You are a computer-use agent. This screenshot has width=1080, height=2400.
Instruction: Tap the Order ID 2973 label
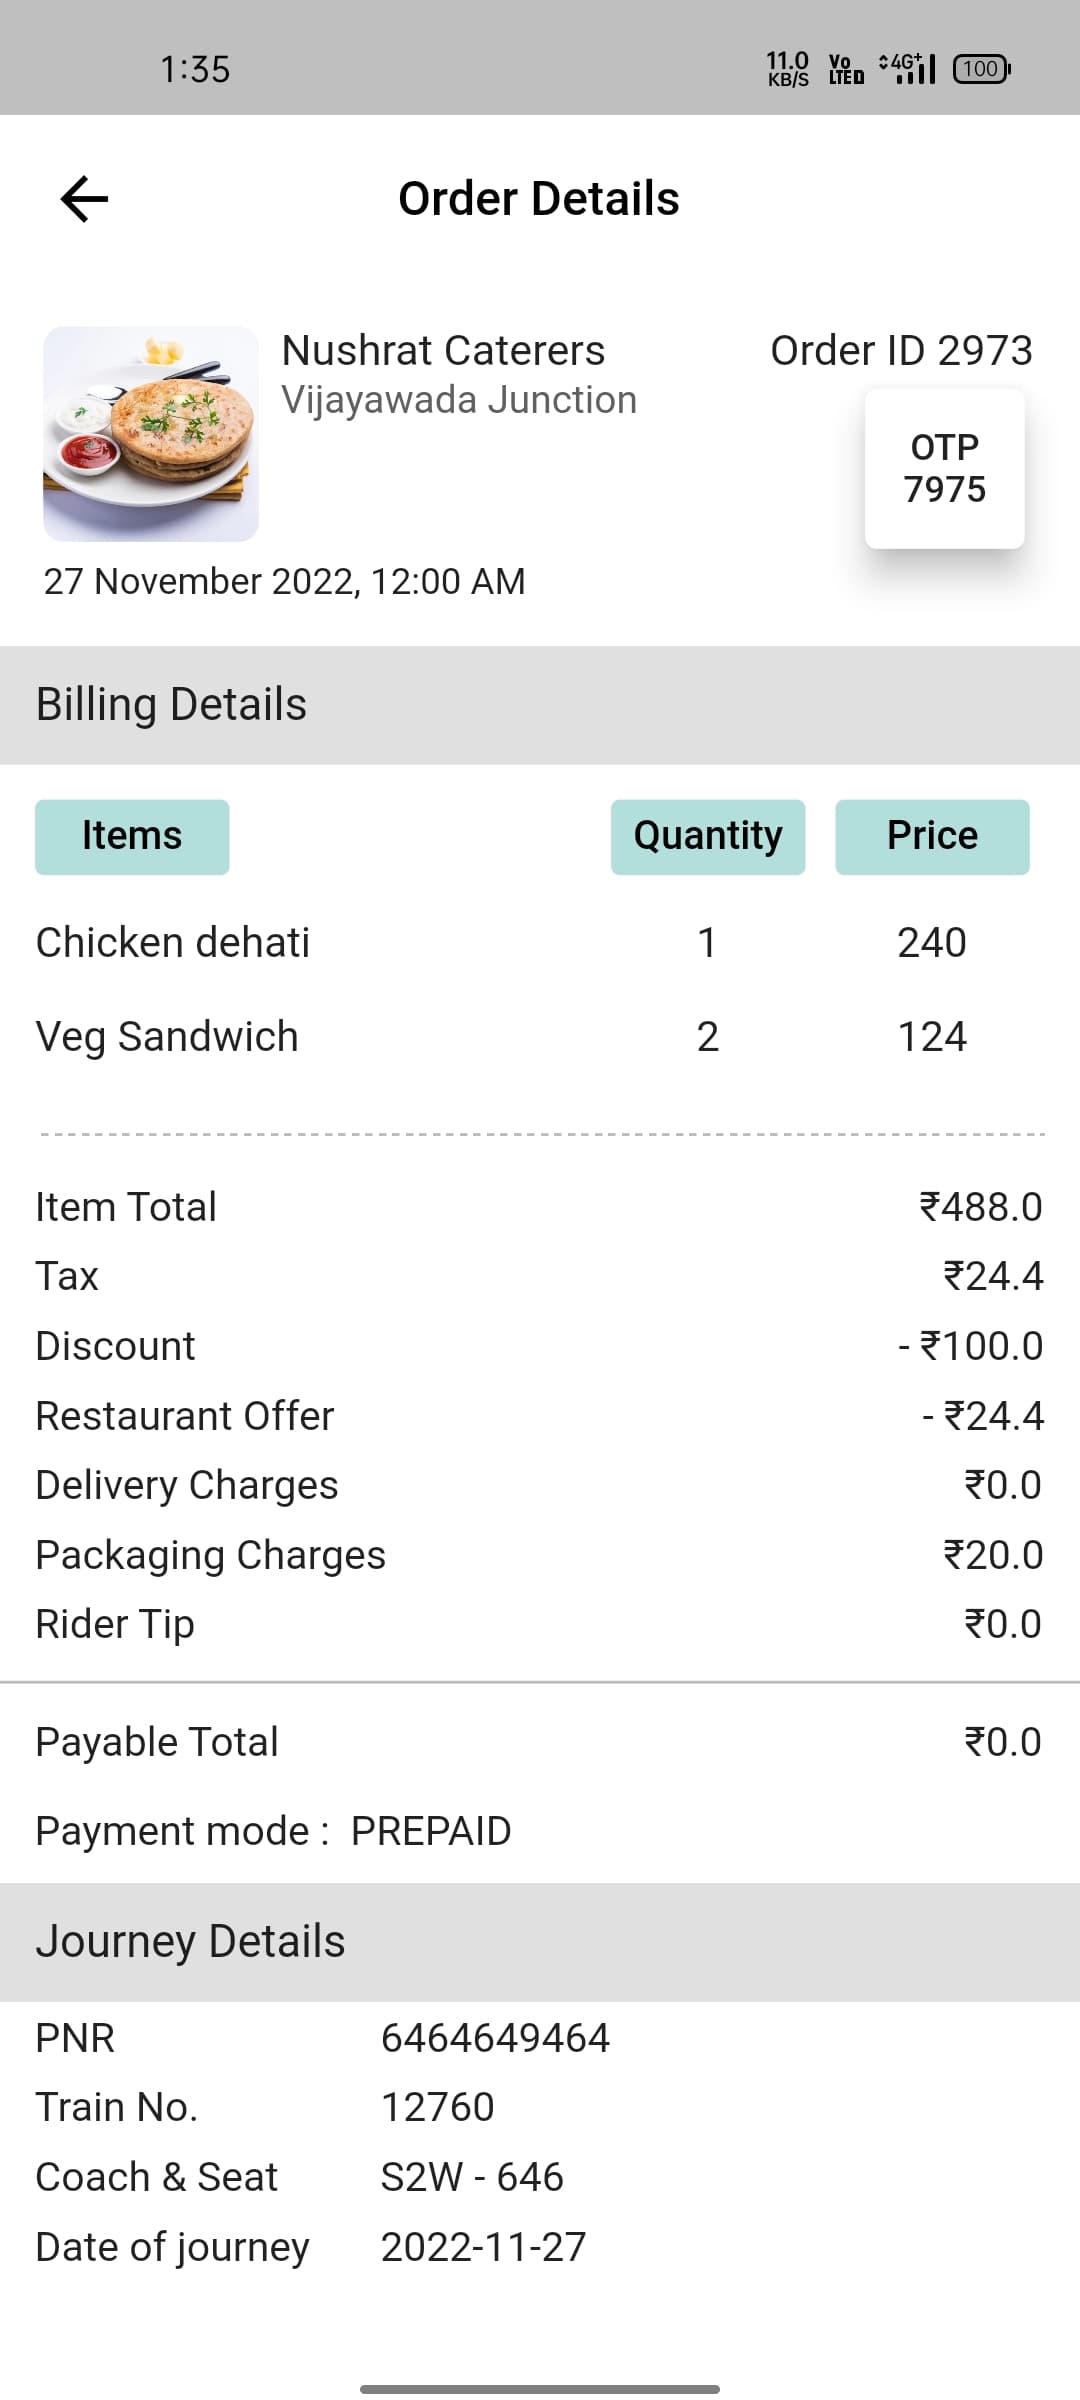901,350
